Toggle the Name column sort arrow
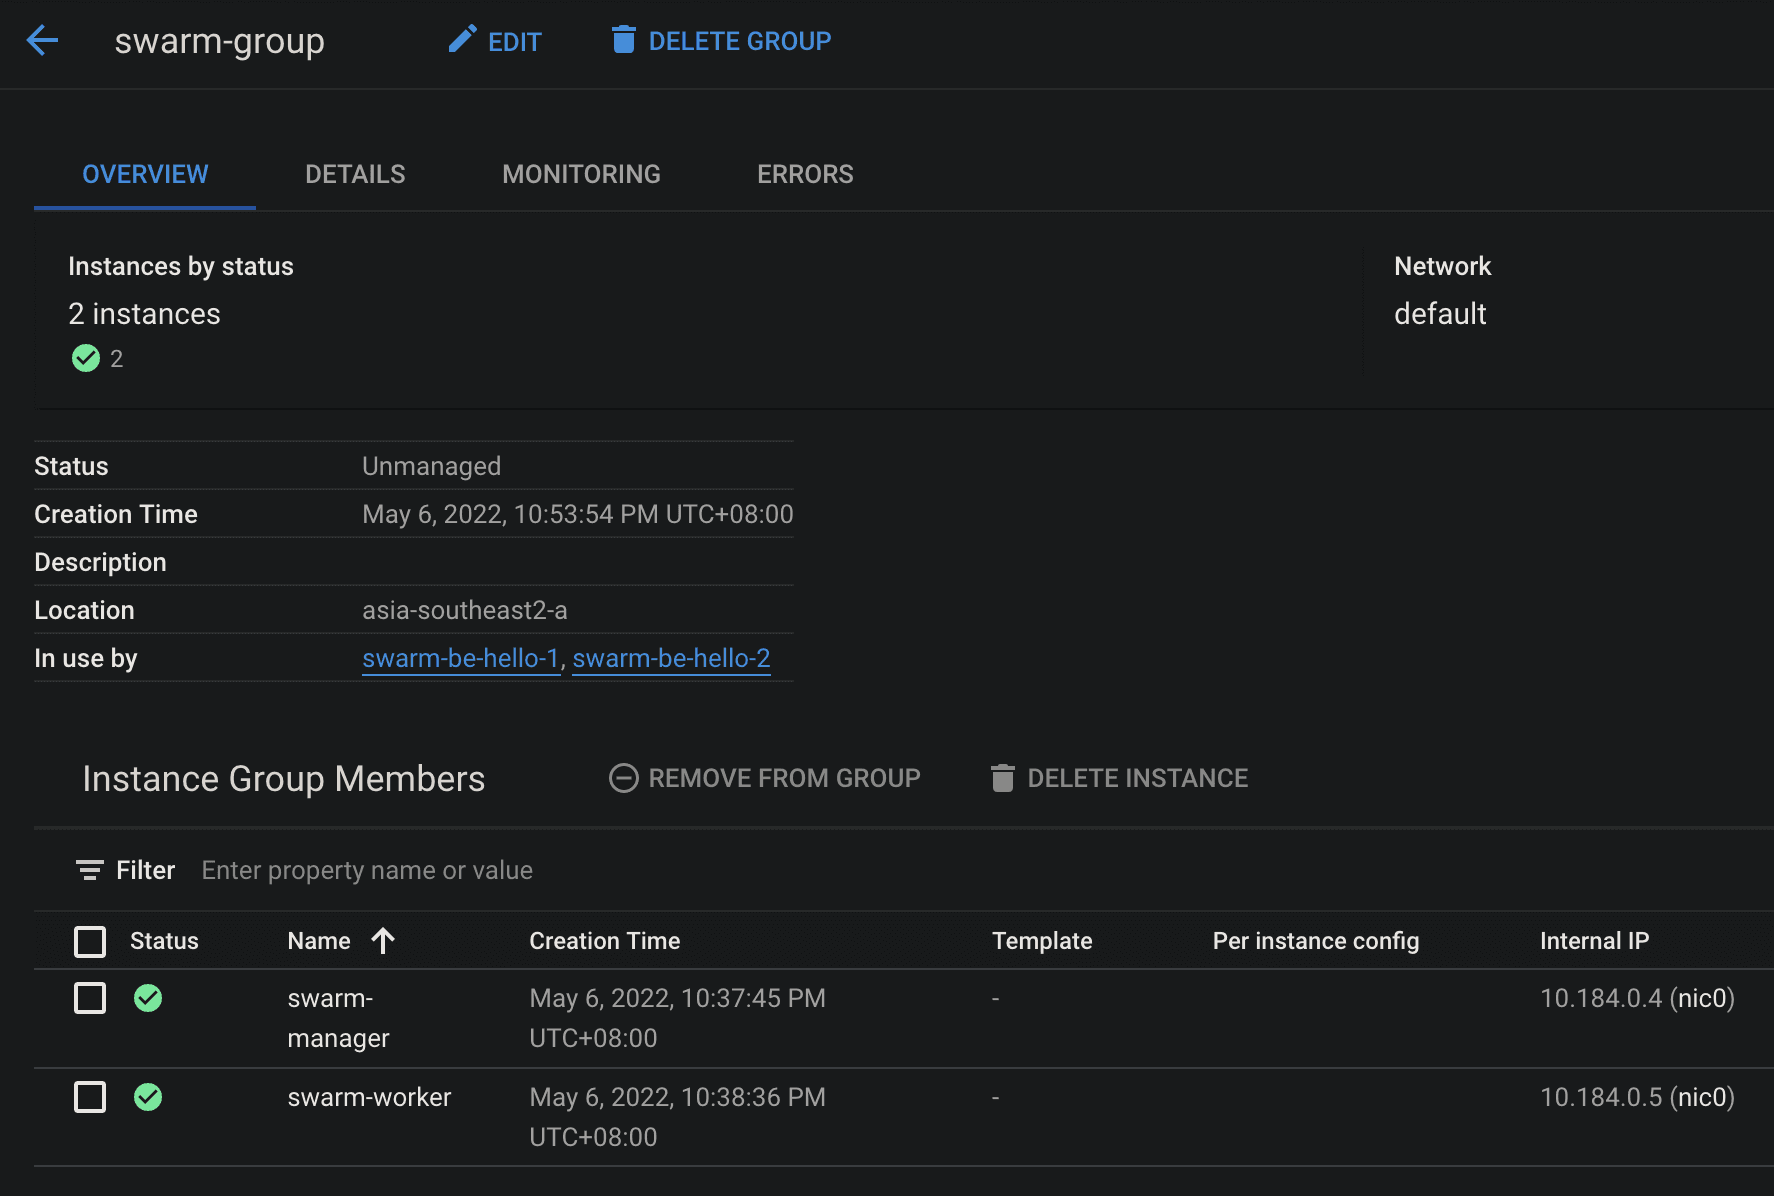 381,940
